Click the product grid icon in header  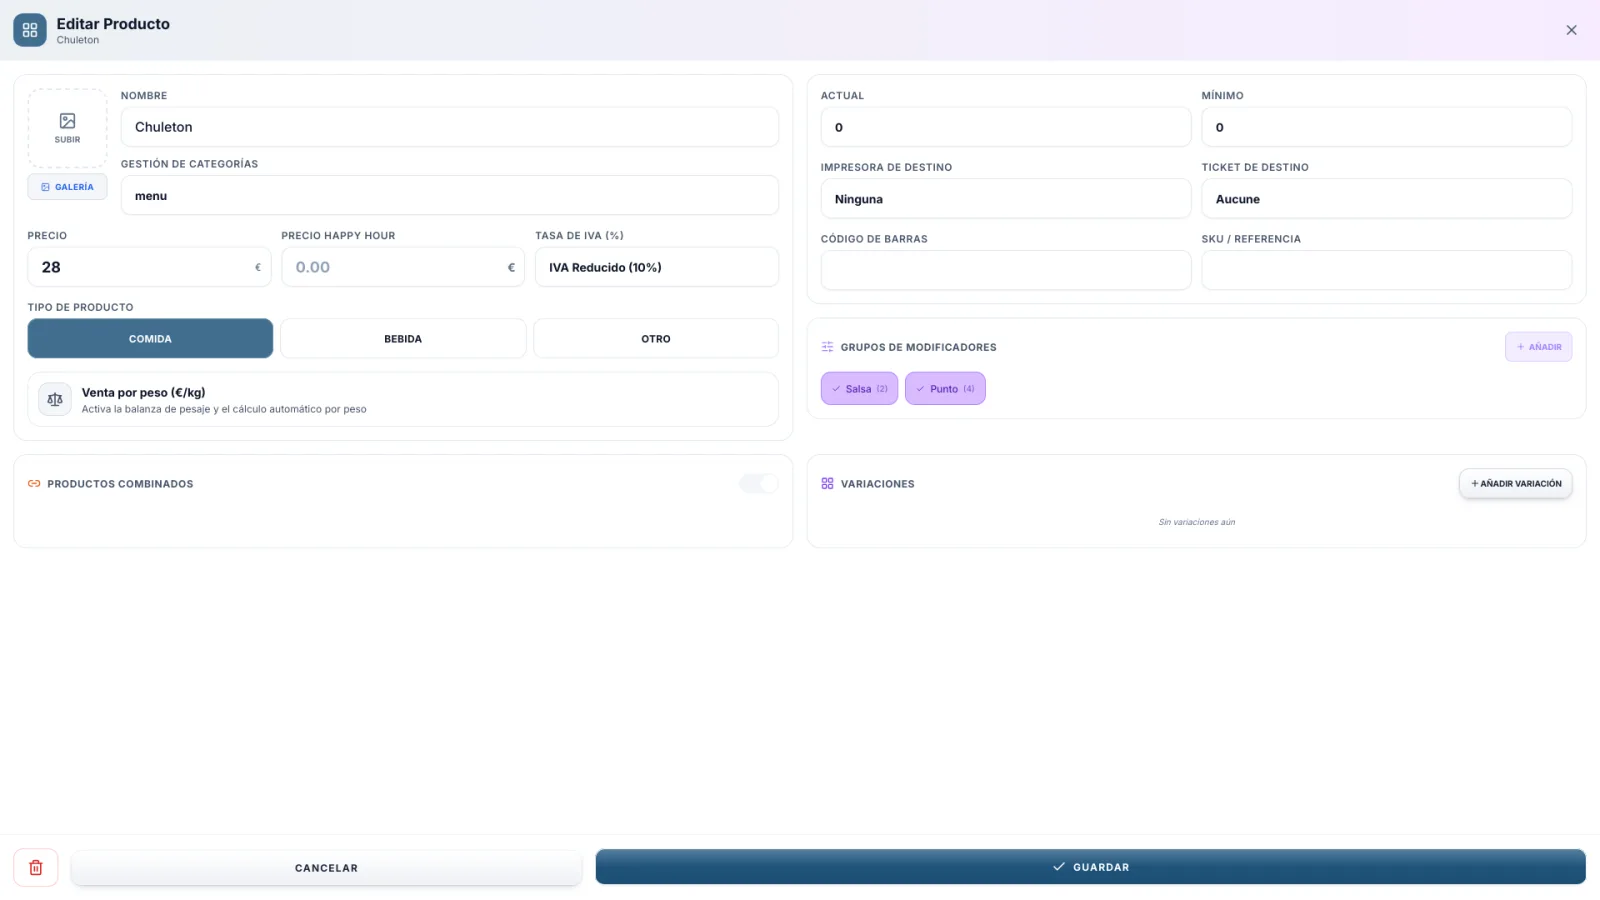30,30
